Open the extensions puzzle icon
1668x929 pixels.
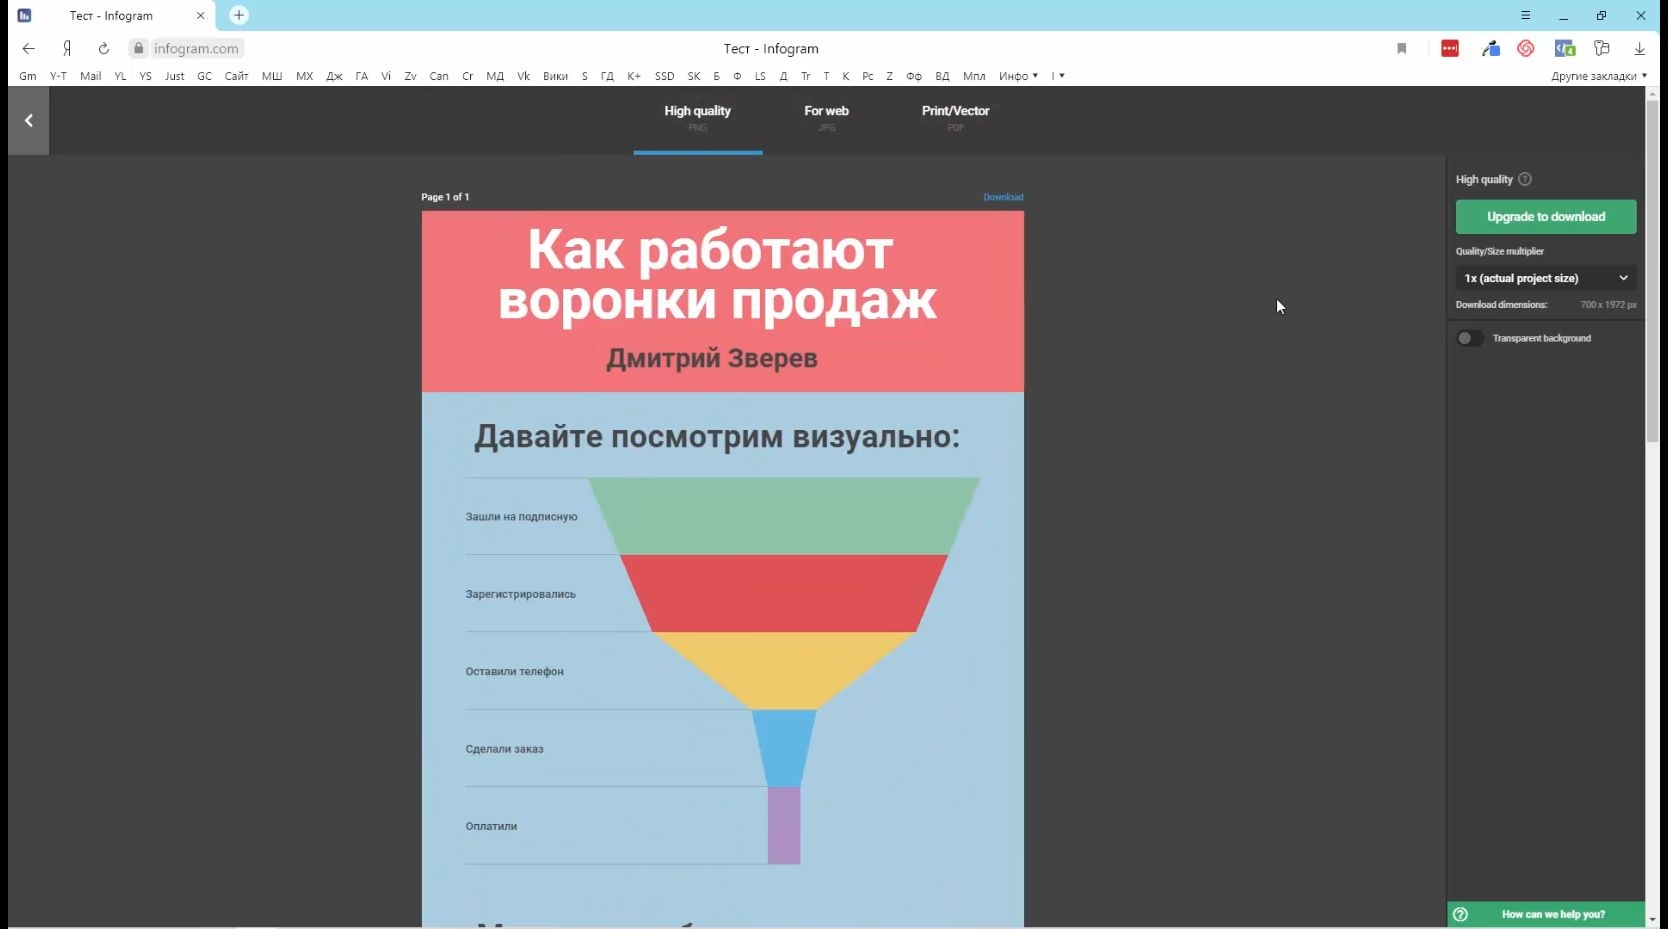pyautogui.click(x=1602, y=48)
